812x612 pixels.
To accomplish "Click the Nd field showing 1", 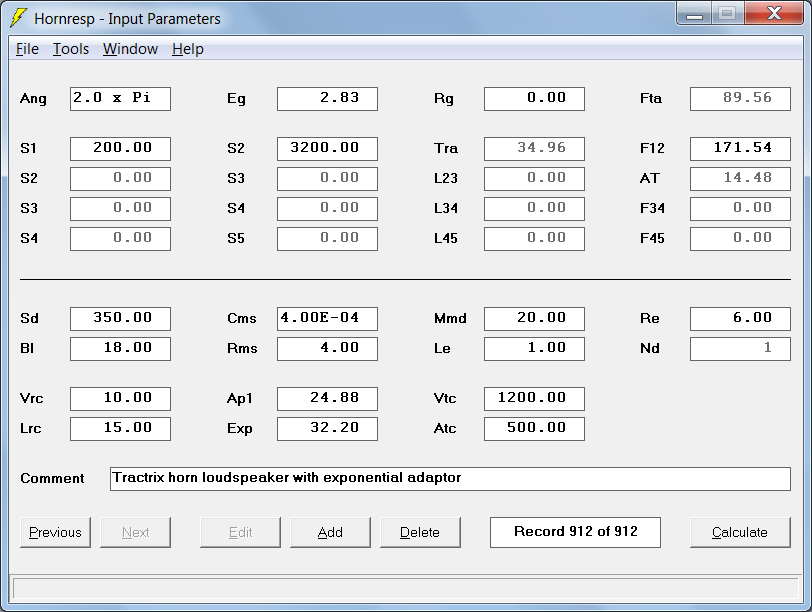I will coord(740,349).
